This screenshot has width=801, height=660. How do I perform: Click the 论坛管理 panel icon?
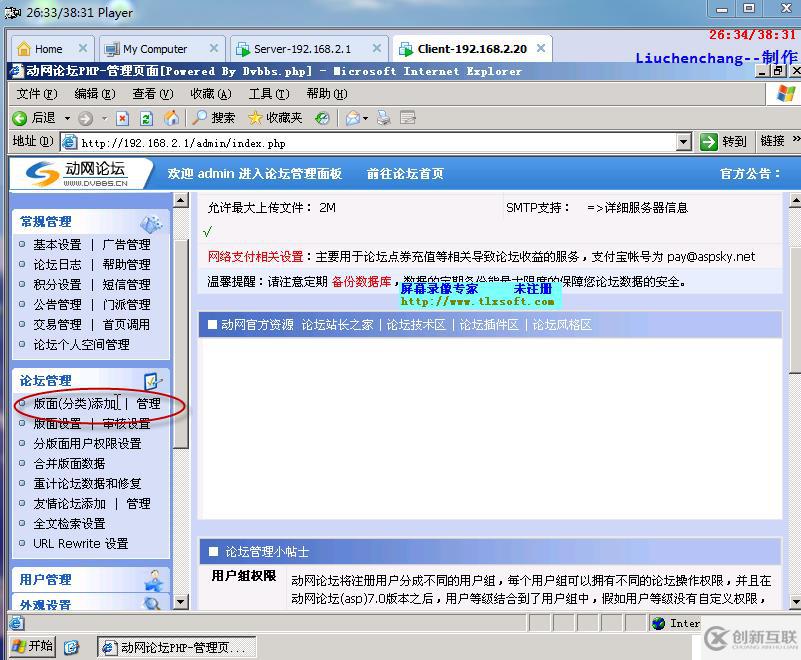pyautogui.click(x=153, y=381)
